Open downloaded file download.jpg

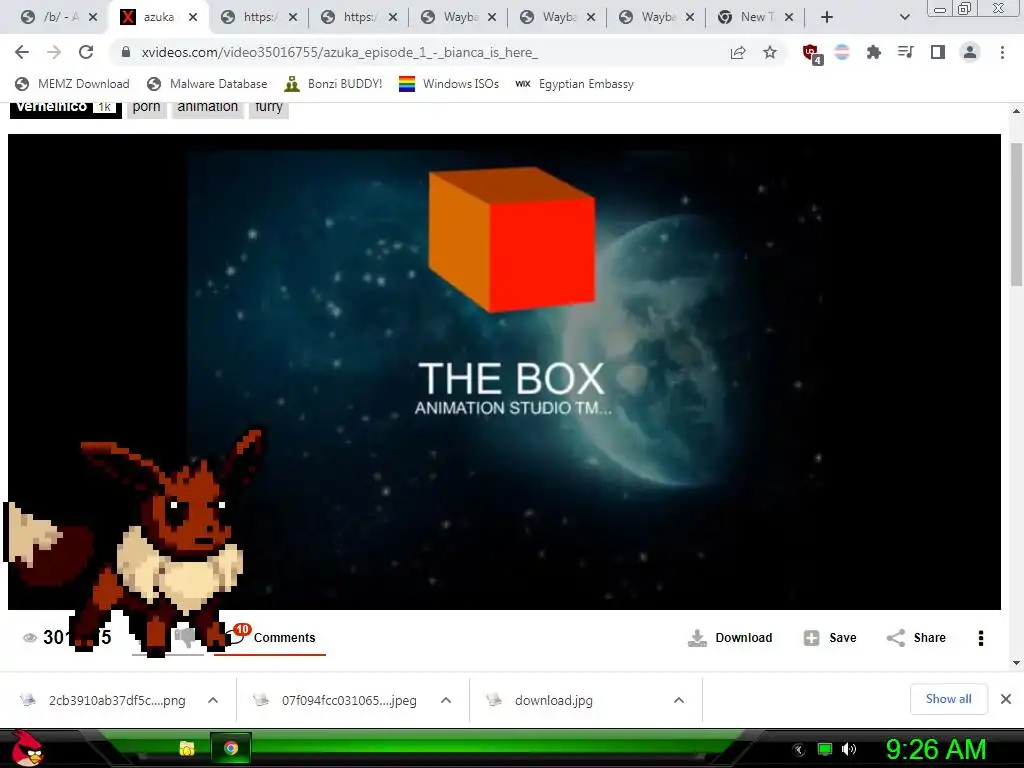(x=553, y=700)
